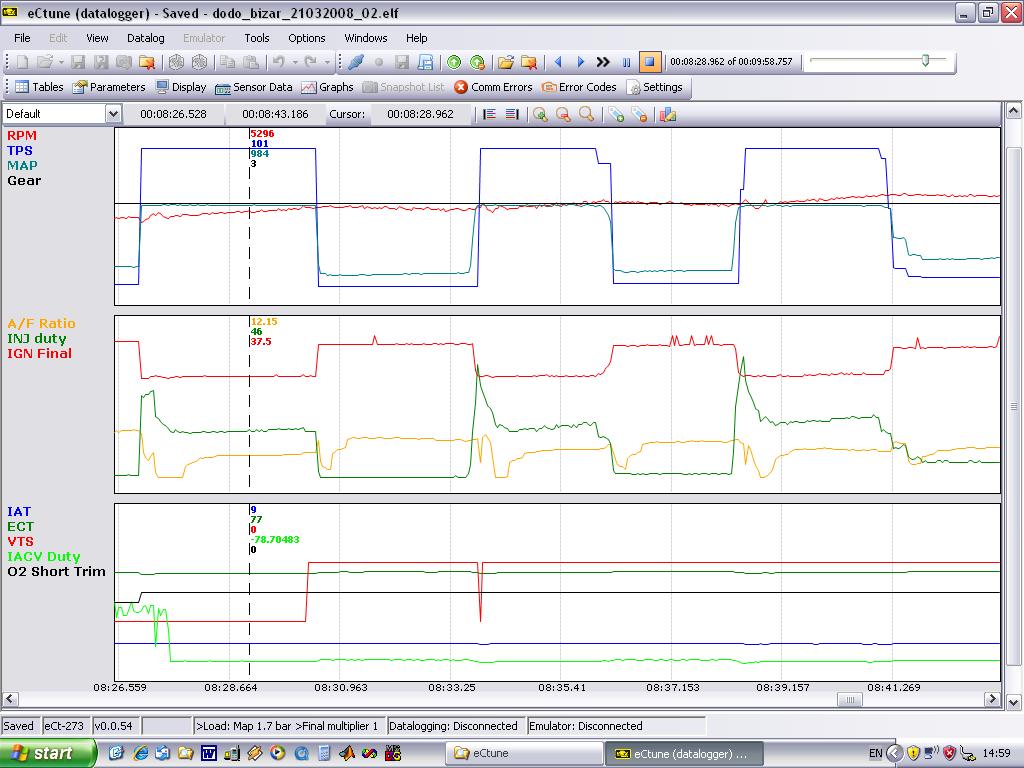Click the O2 Short Trim legend label
This screenshot has height=768, width=1024.
click(x=56, y=571)
